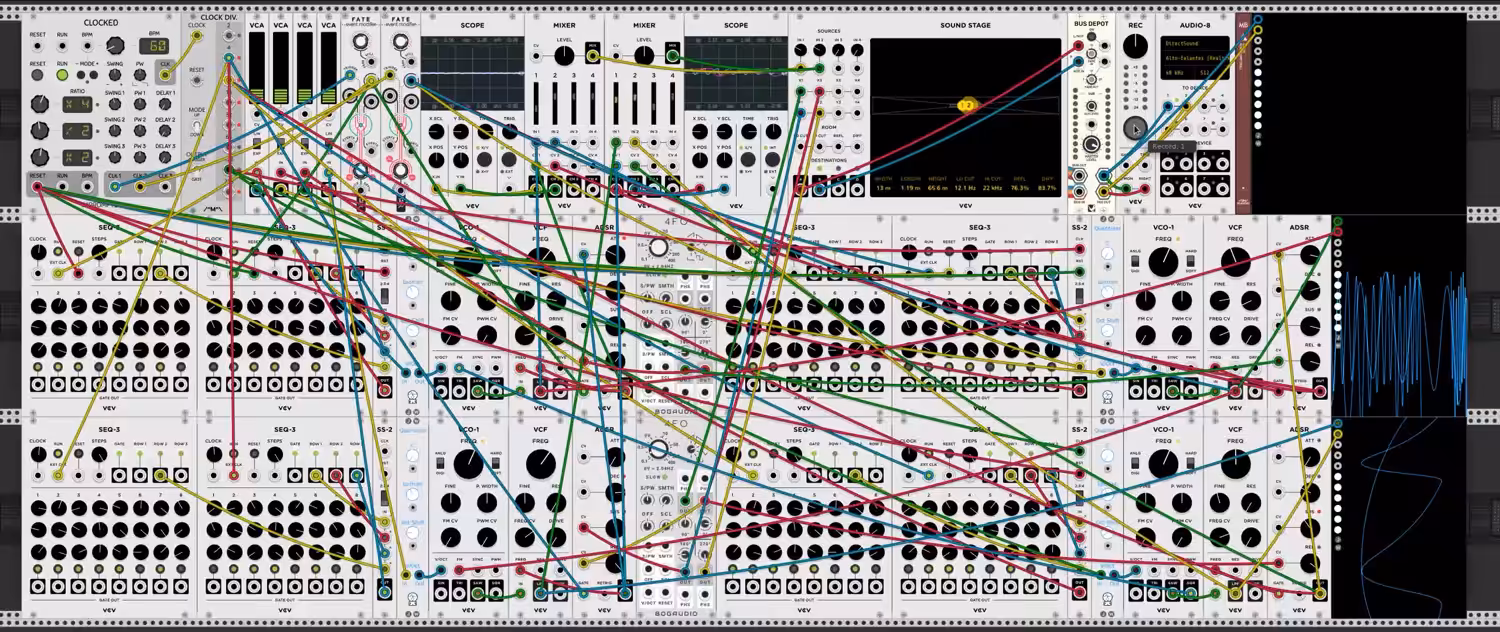Image resolution: width=1500 pixels, height=632 pixels.
Task: Click the FREQ knob on bottom-row left VCO-1
Action: coord(468,463)
